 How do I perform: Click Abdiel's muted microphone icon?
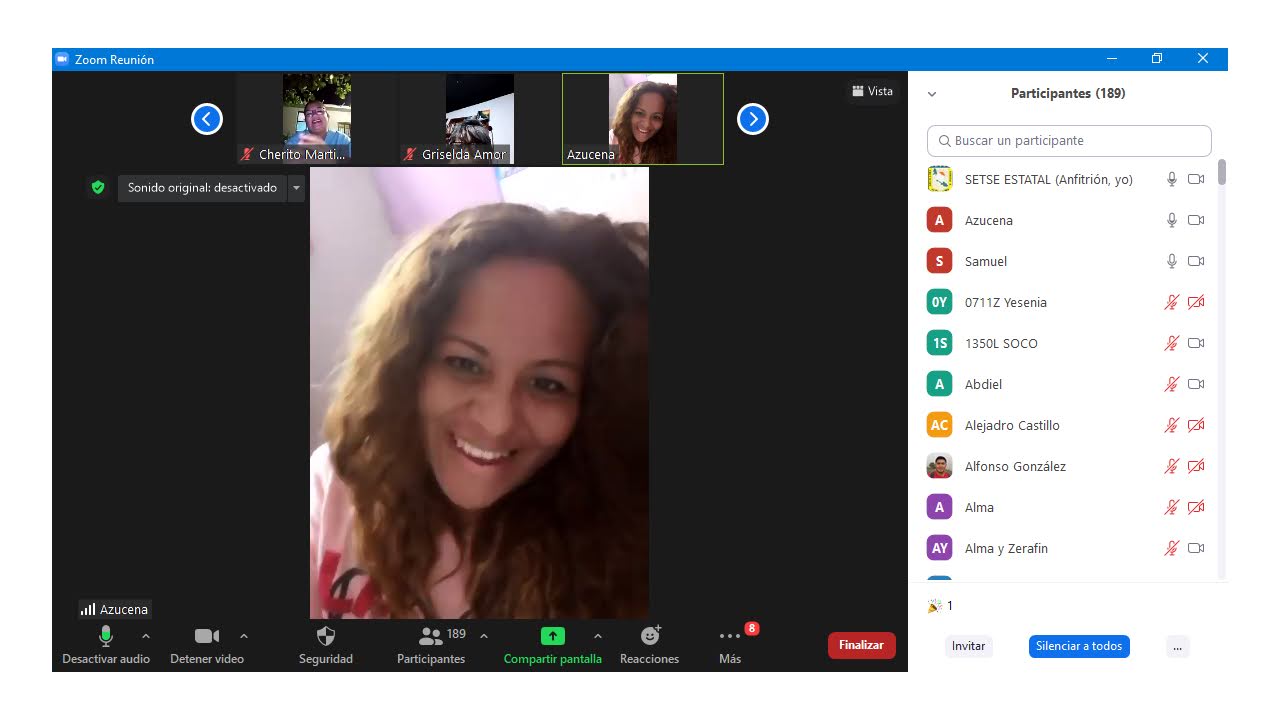click(x=1172, y=385)
